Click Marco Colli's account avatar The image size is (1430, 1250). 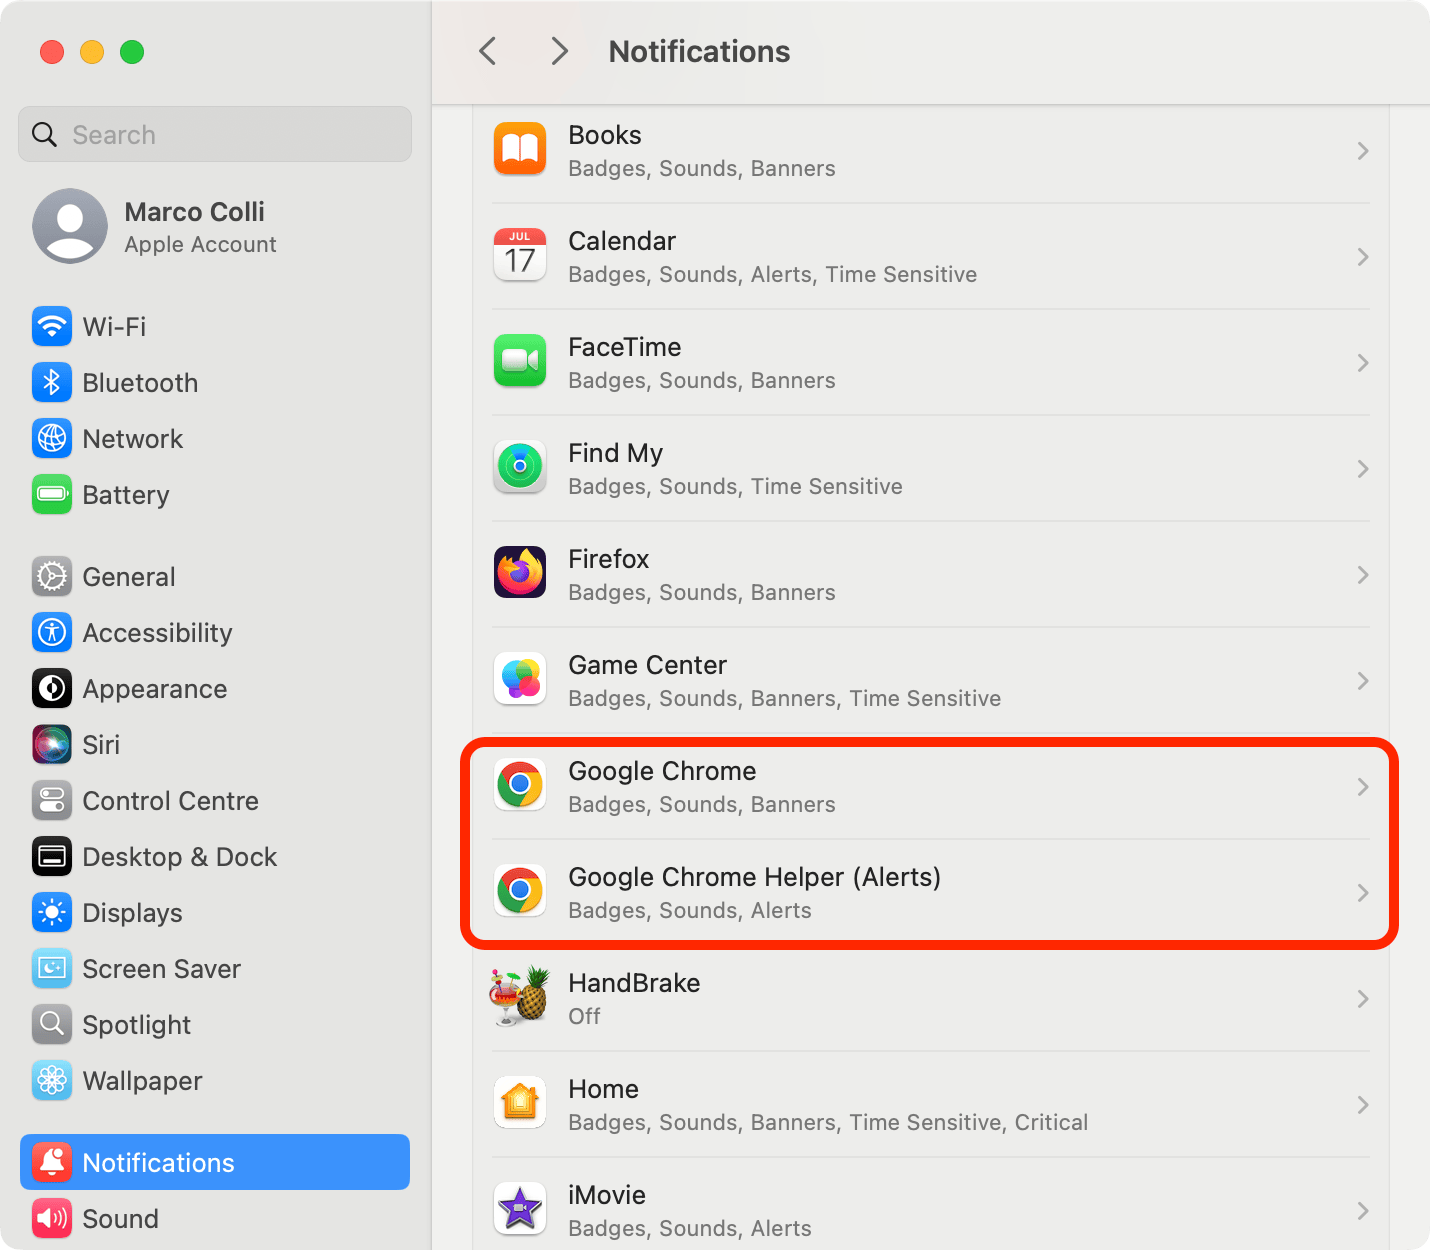pos(70,227)
